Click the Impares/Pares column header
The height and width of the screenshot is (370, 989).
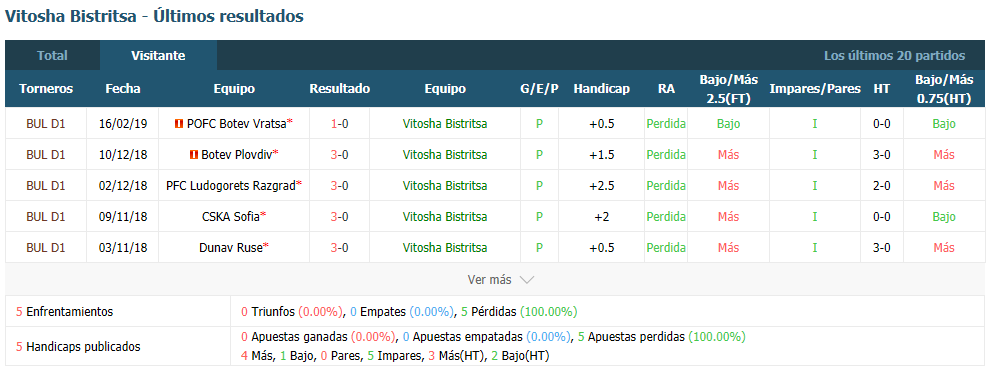(x=815, y=89)
